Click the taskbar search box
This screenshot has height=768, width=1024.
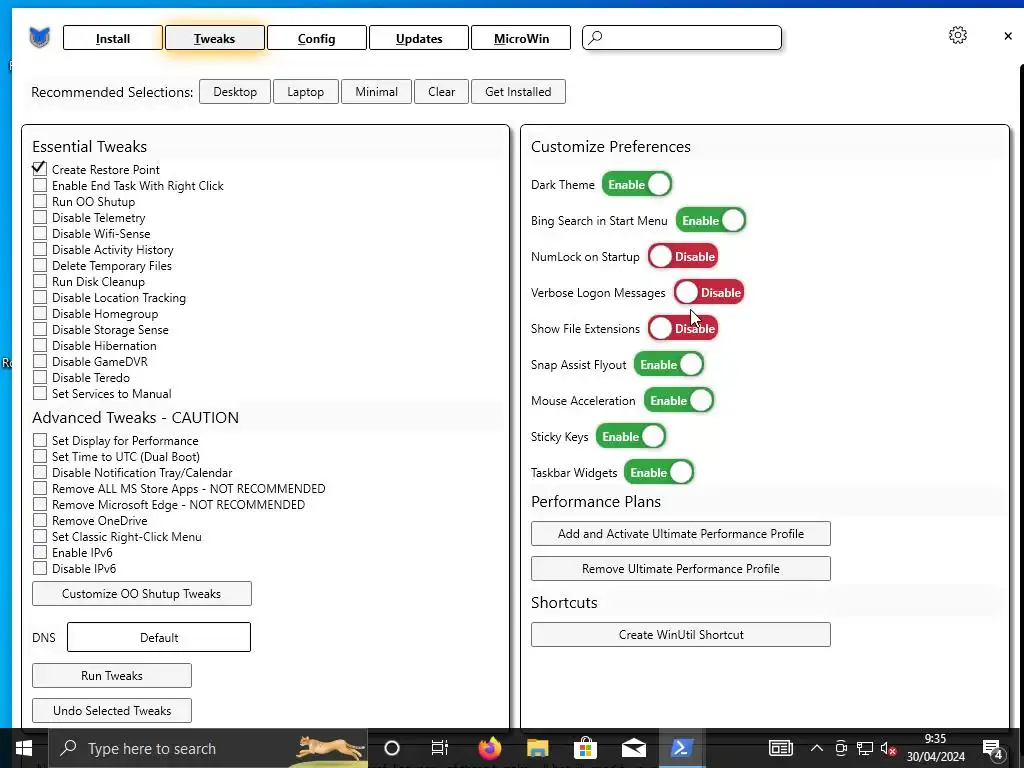(208, 748)
